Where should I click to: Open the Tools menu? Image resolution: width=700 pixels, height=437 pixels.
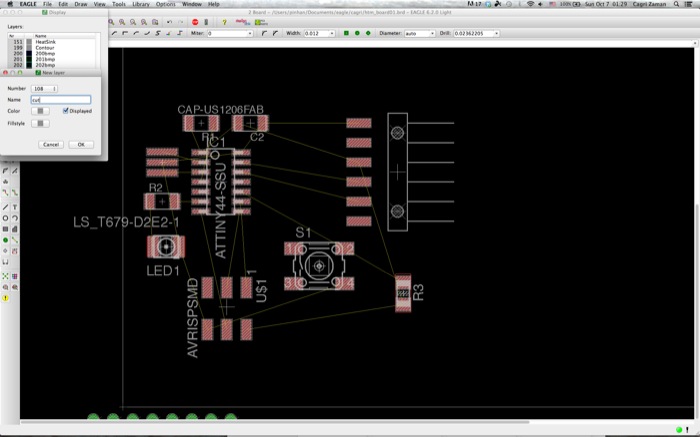point(119,4)
